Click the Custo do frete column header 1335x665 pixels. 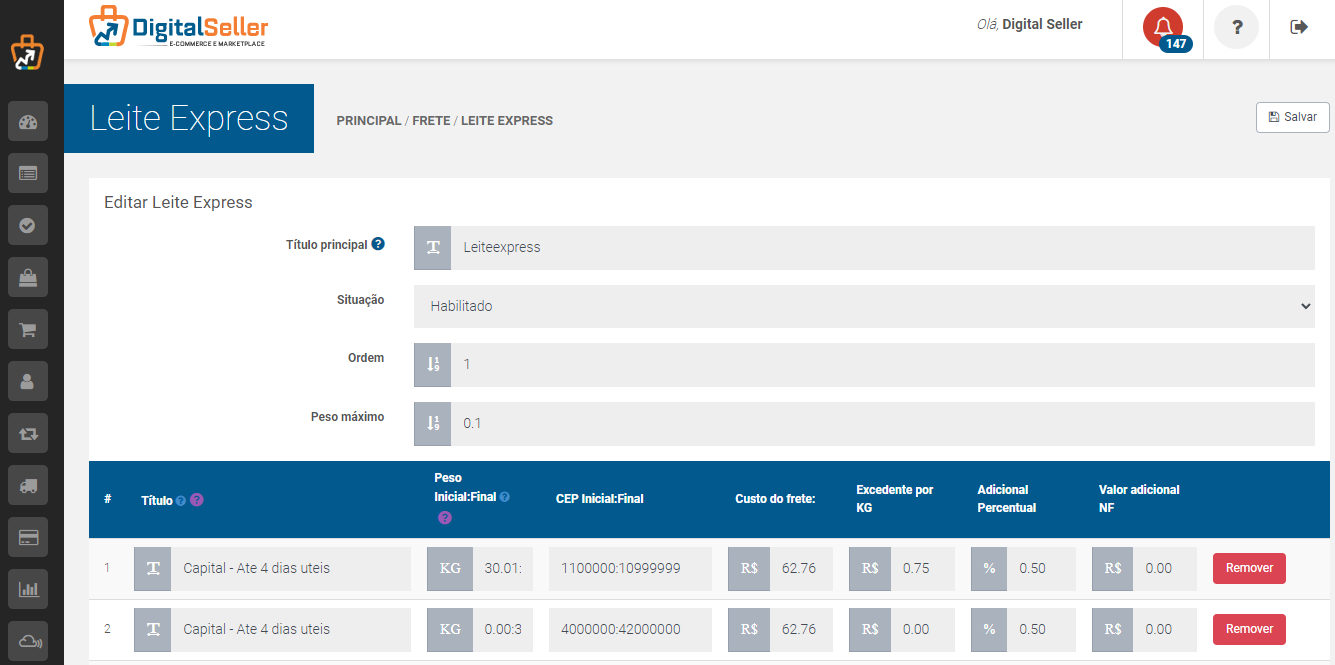point(775,498)
